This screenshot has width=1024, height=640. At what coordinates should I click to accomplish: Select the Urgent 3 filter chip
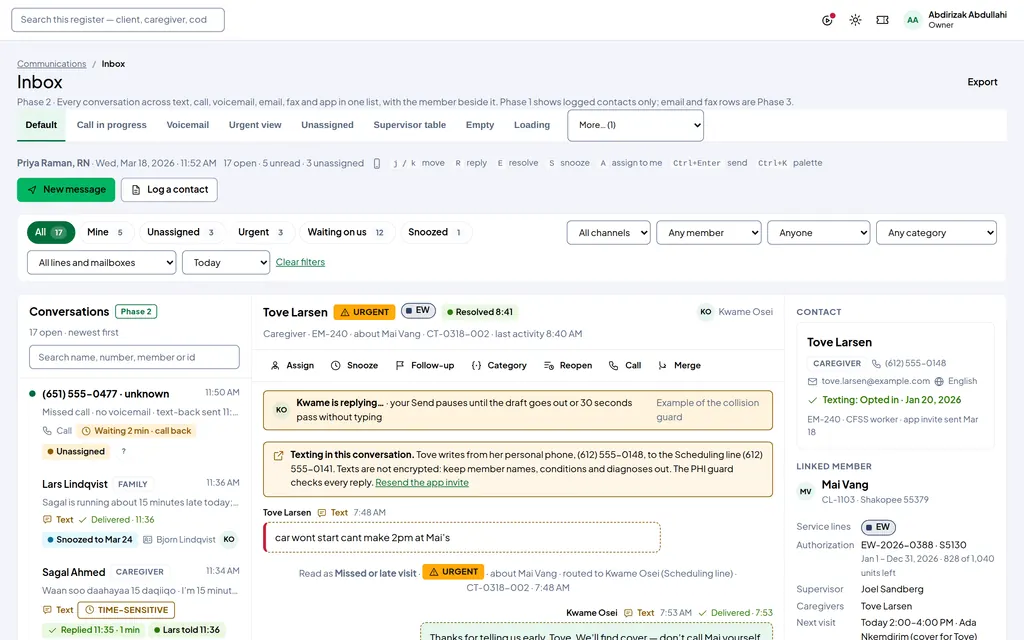tap(261, 232)
